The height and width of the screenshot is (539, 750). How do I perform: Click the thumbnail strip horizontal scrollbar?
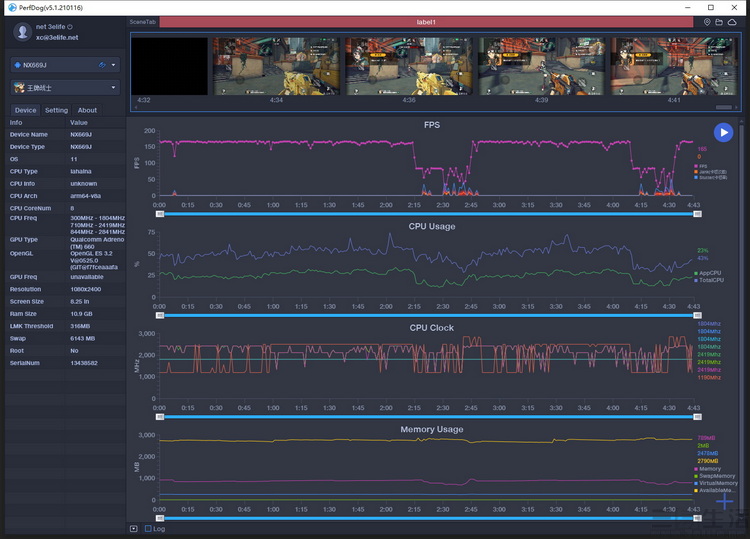[724, 107]
